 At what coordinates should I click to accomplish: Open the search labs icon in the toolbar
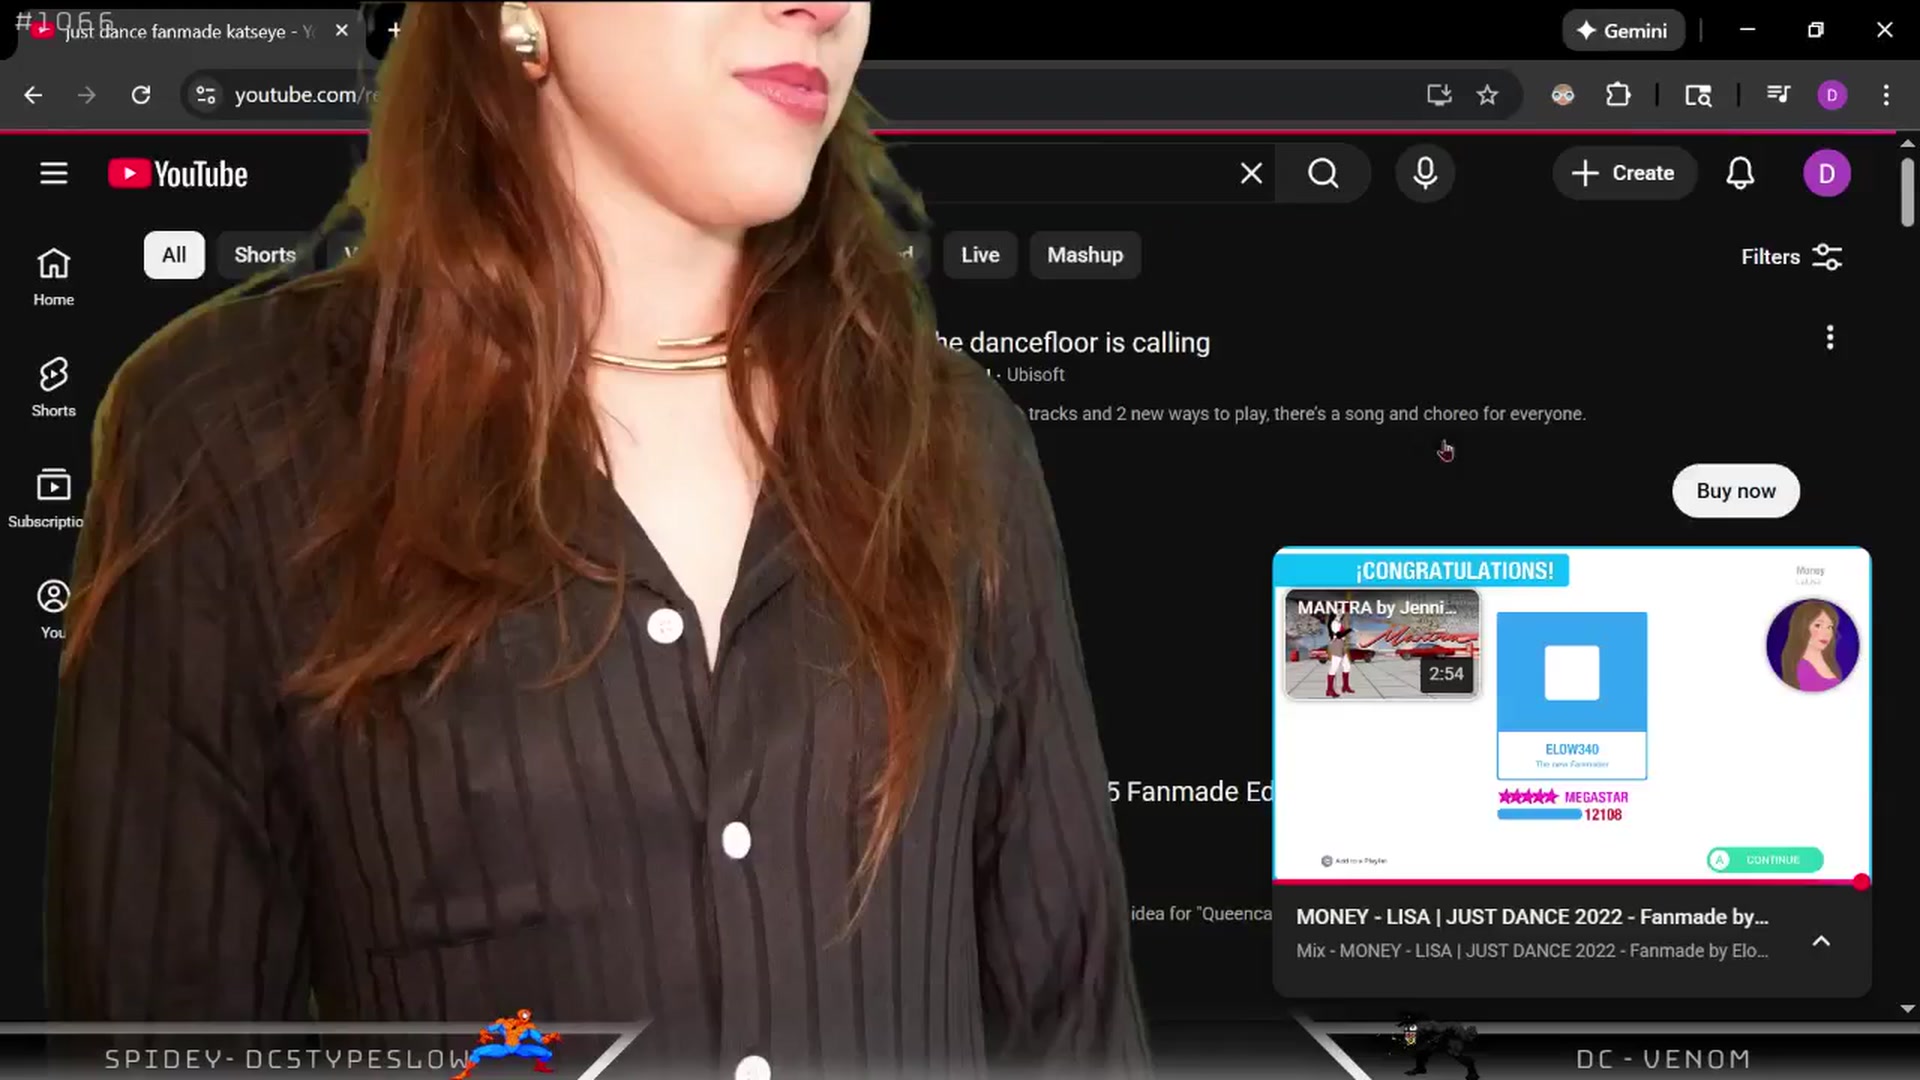pos(1698,95)
